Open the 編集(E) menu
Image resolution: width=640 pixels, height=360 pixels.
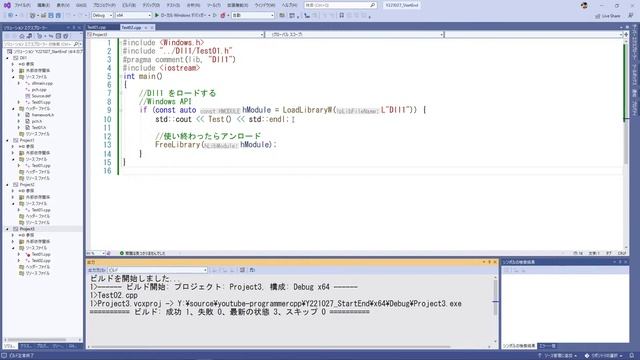click(43, 5)
